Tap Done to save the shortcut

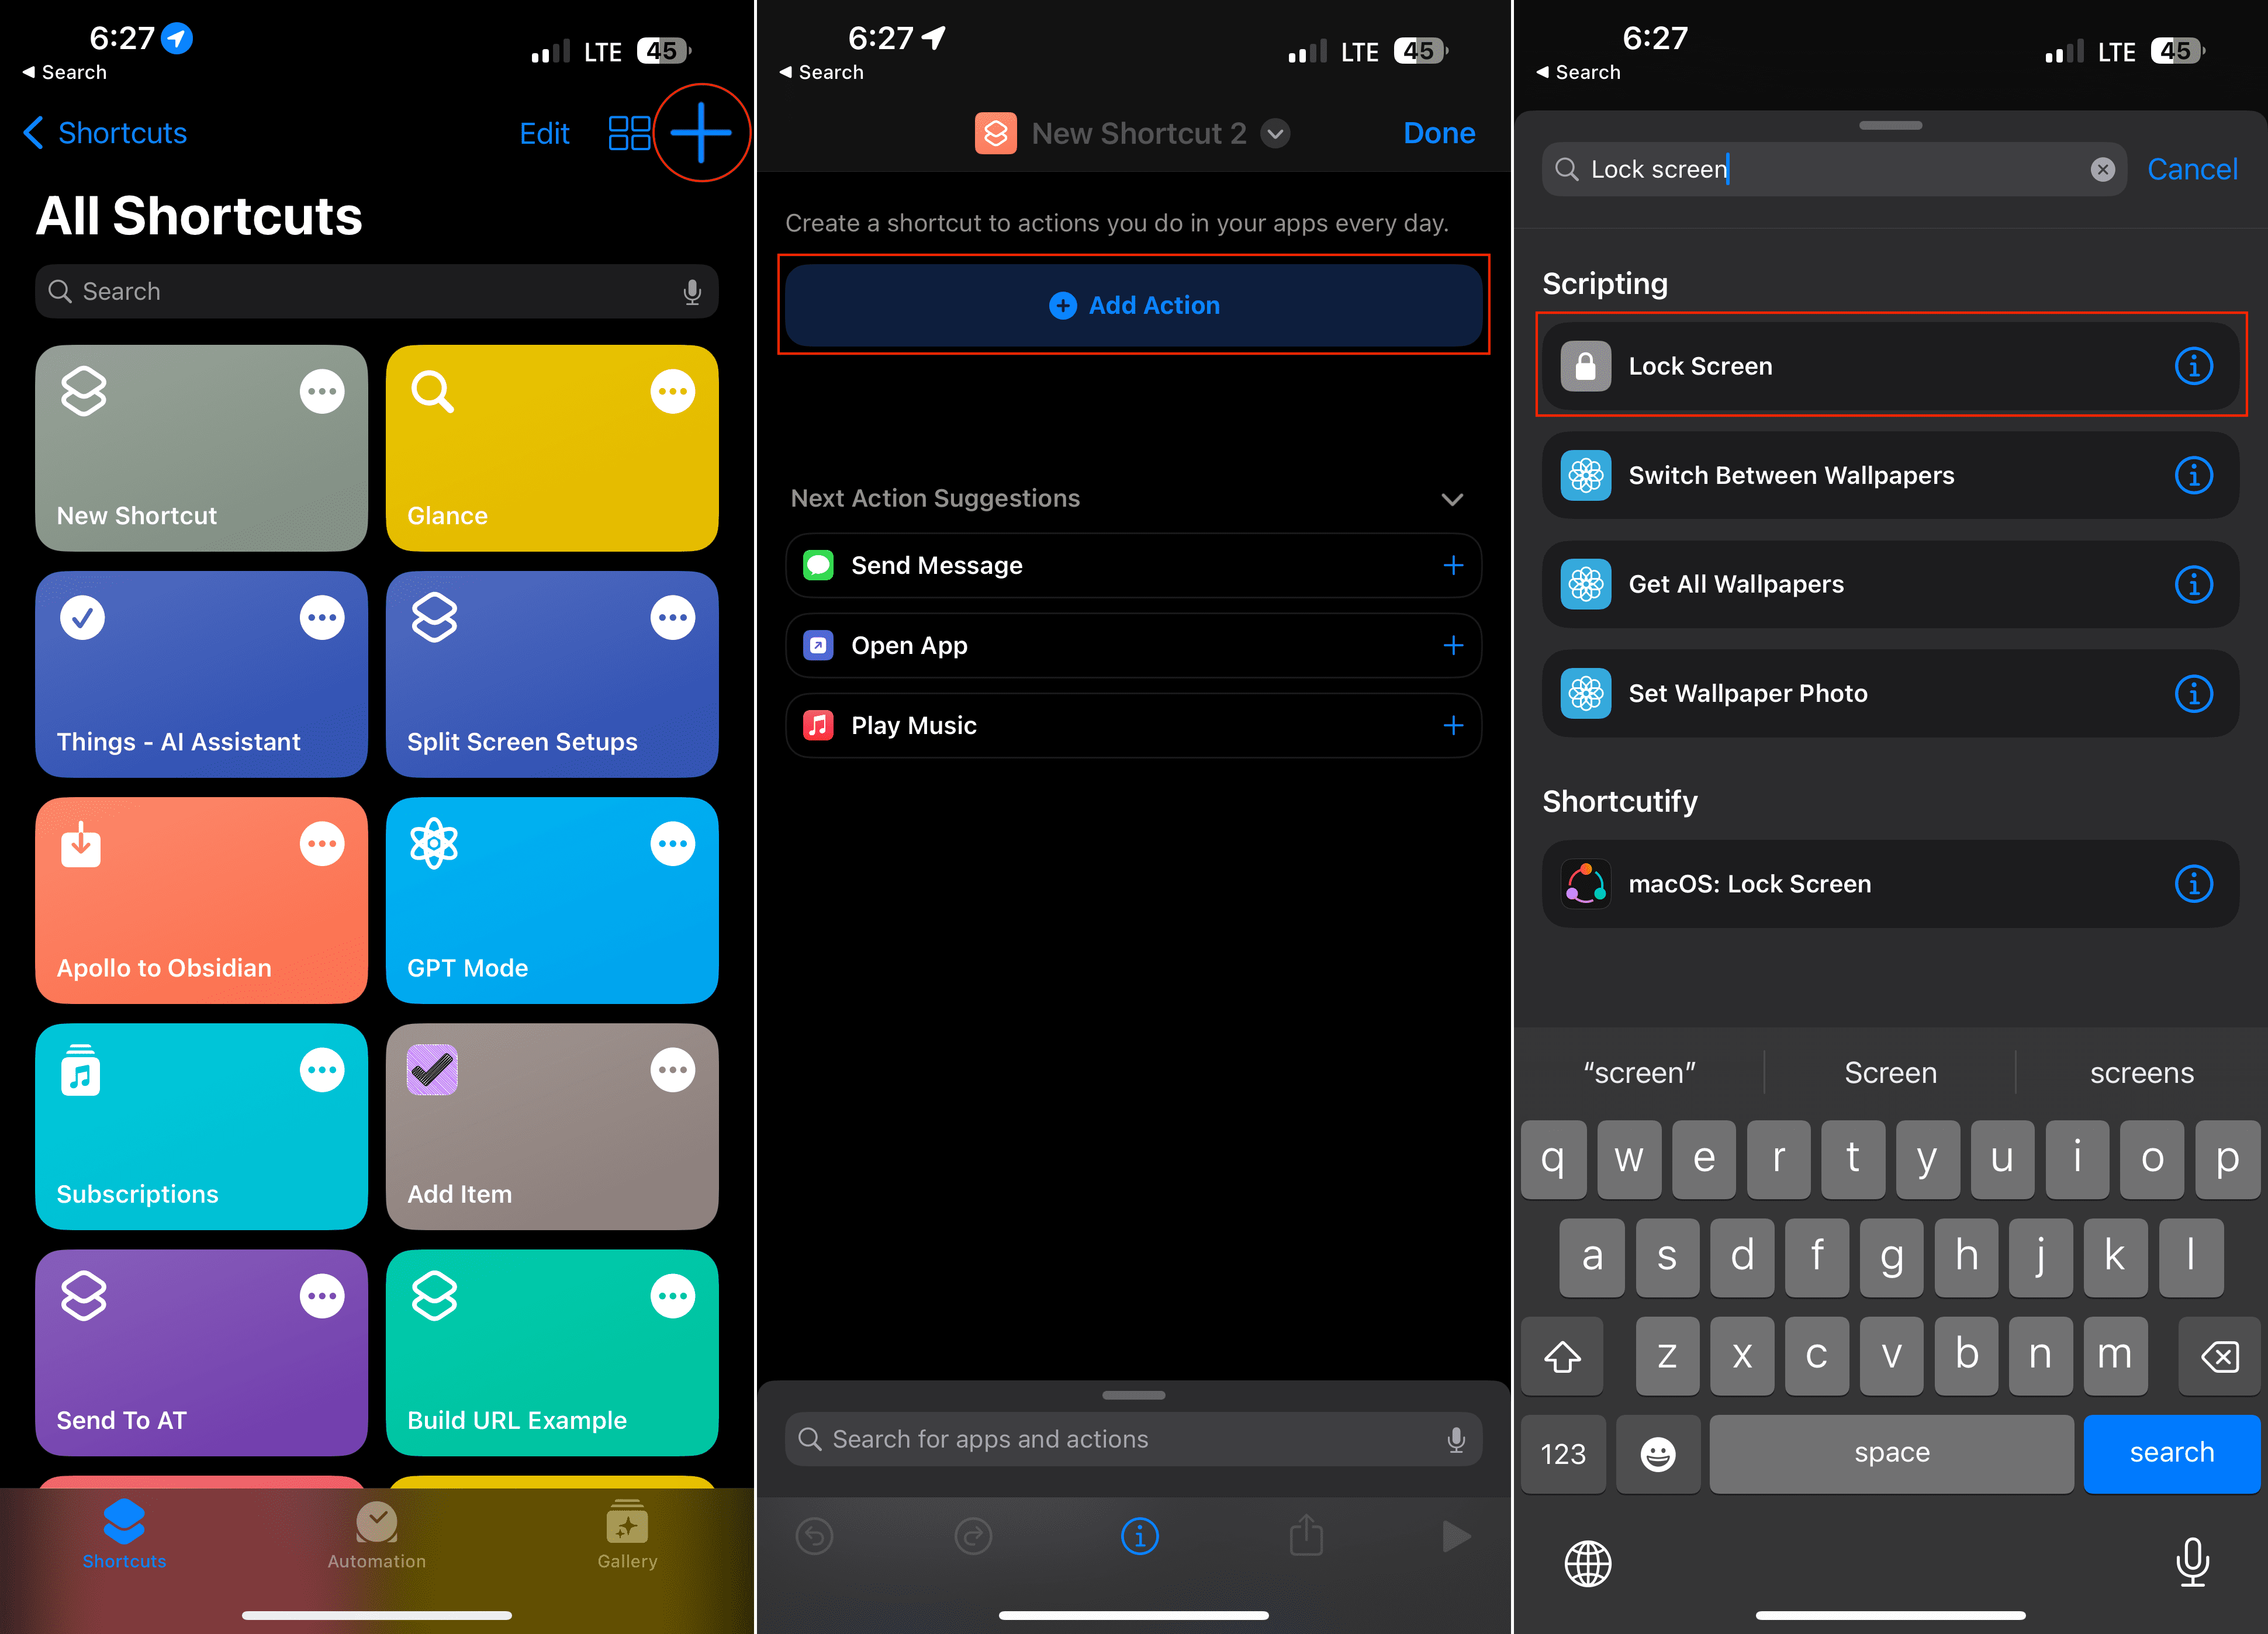point(1439,132)
